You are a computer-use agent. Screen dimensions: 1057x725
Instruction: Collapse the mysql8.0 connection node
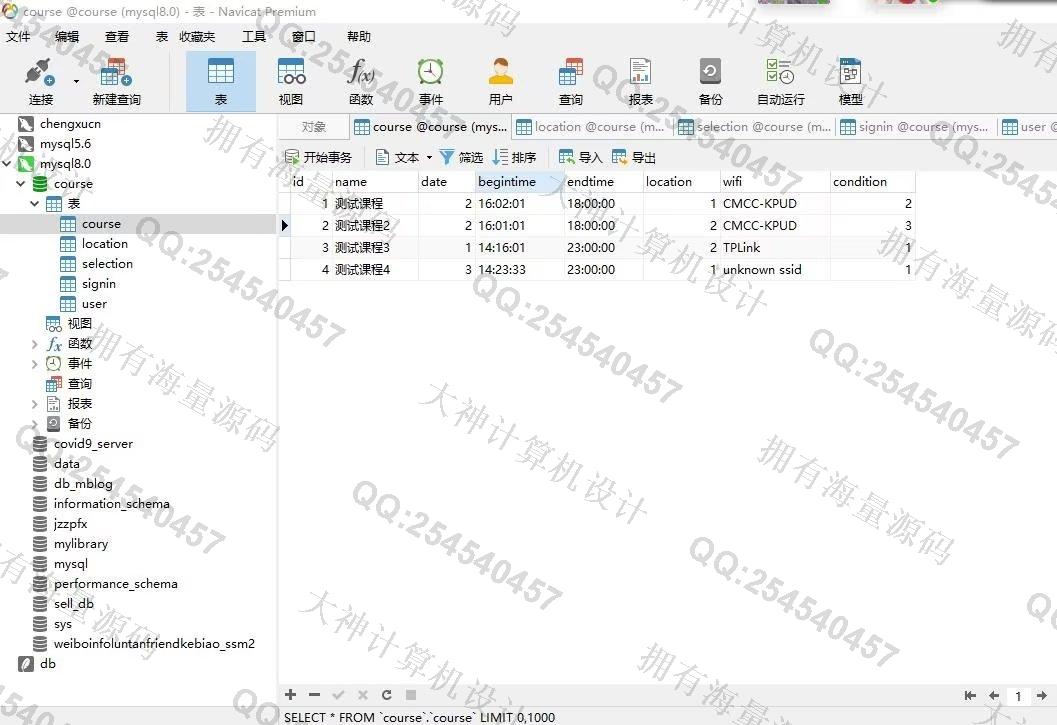pyautogui.click(x=8, y=164)
